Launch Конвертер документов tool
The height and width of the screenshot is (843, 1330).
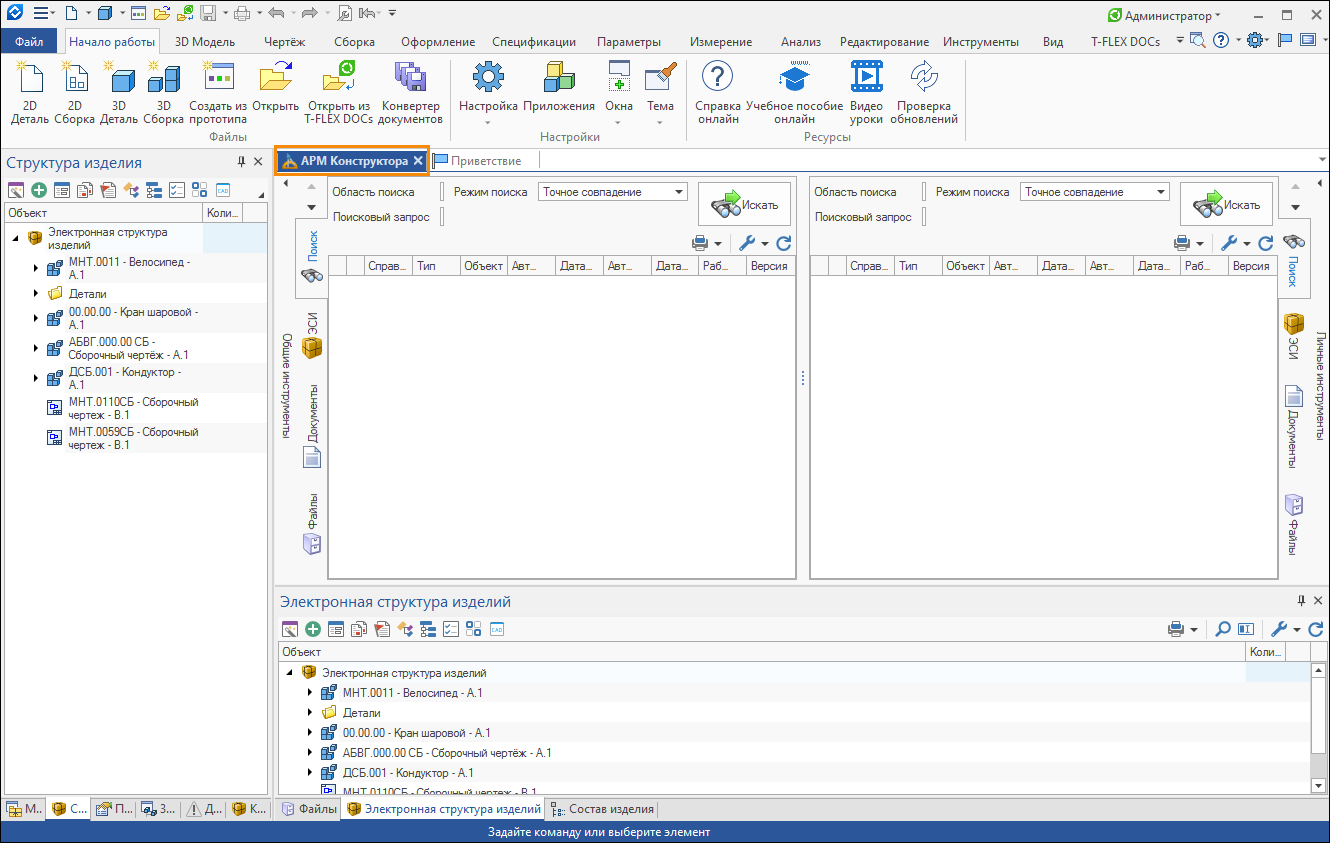[410, 92]
